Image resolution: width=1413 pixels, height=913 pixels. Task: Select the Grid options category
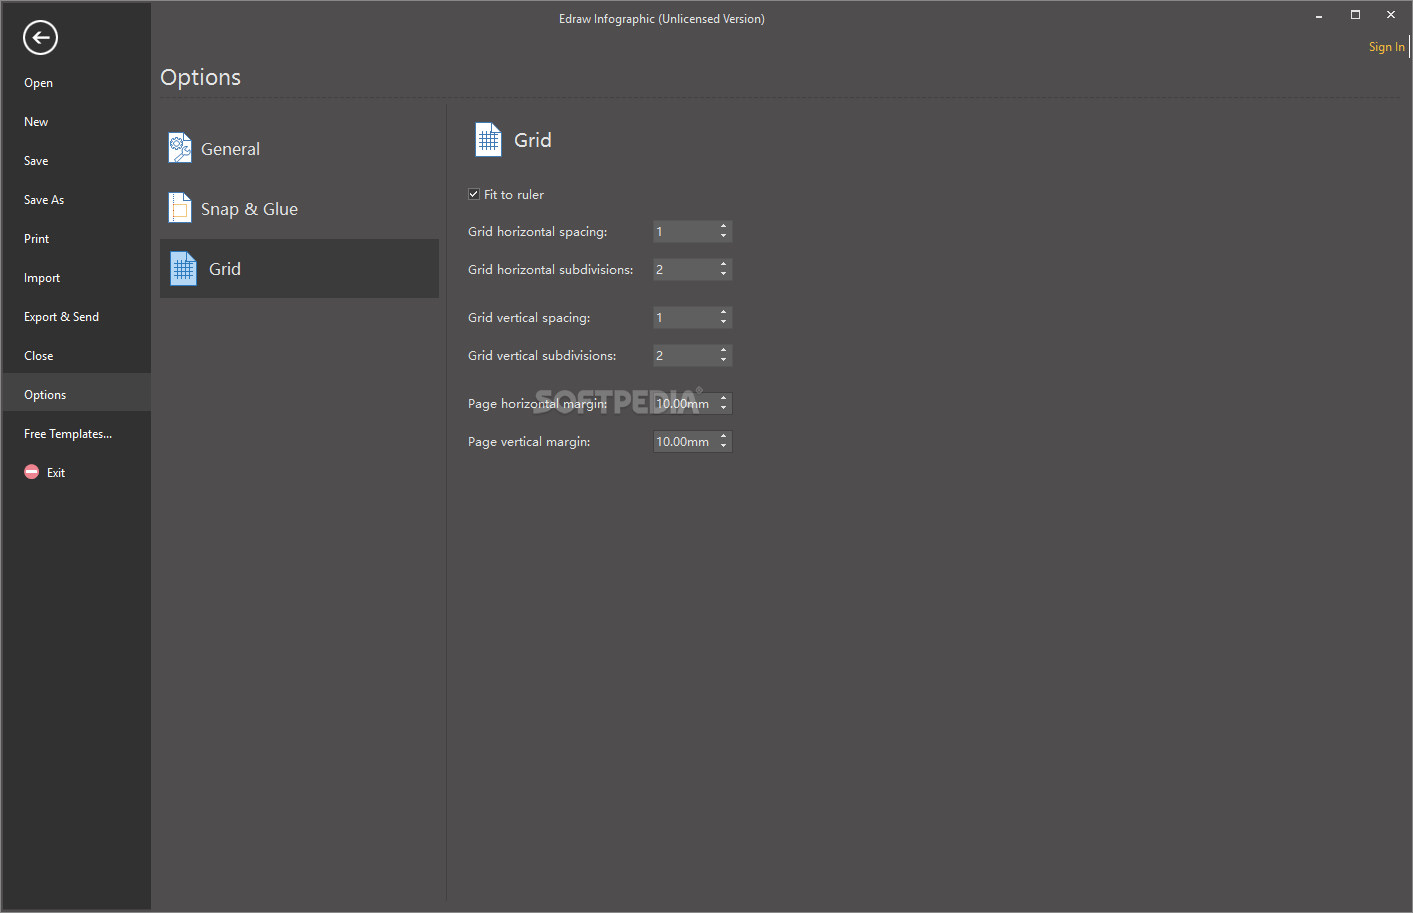299,268
